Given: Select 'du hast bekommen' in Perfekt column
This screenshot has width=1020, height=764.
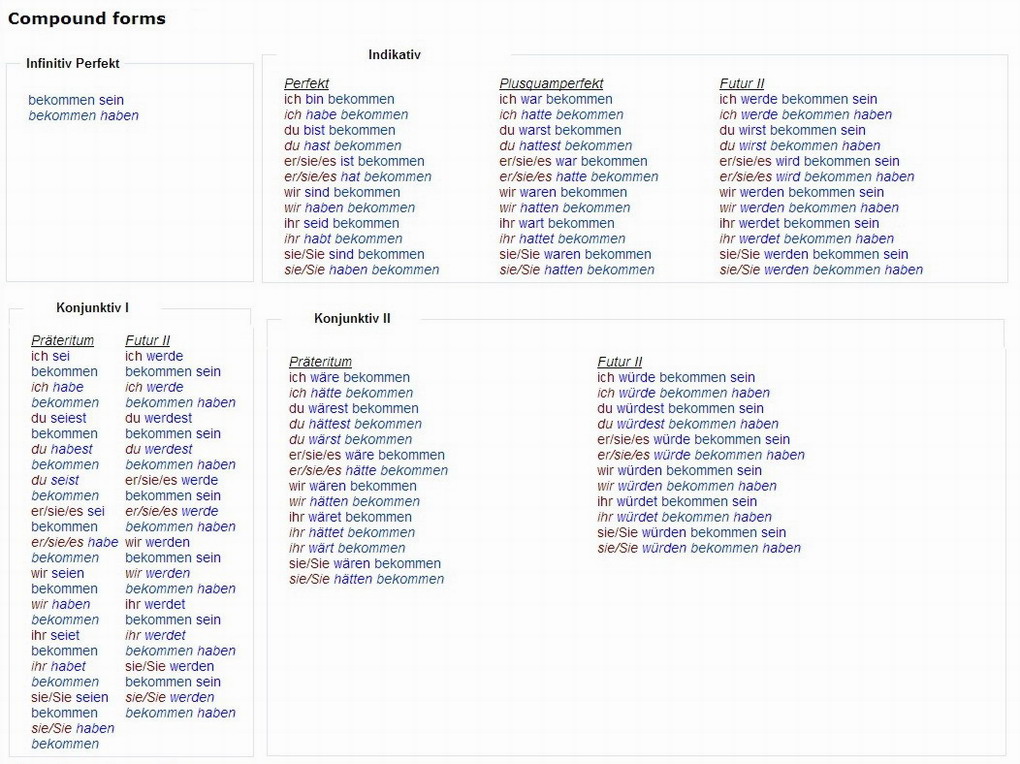Looking at the screenshot, I should pos(343,146).
